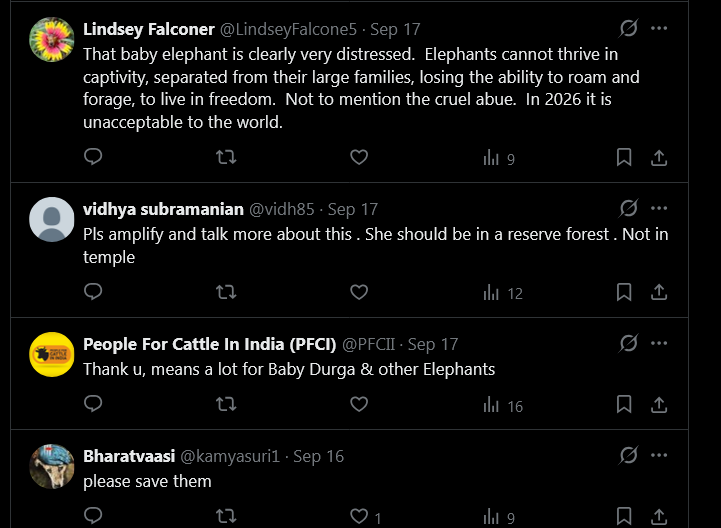721x528 pixels.
Task: Bookmark Lindsey Falconer's tweet
Action: pos(624,157)
